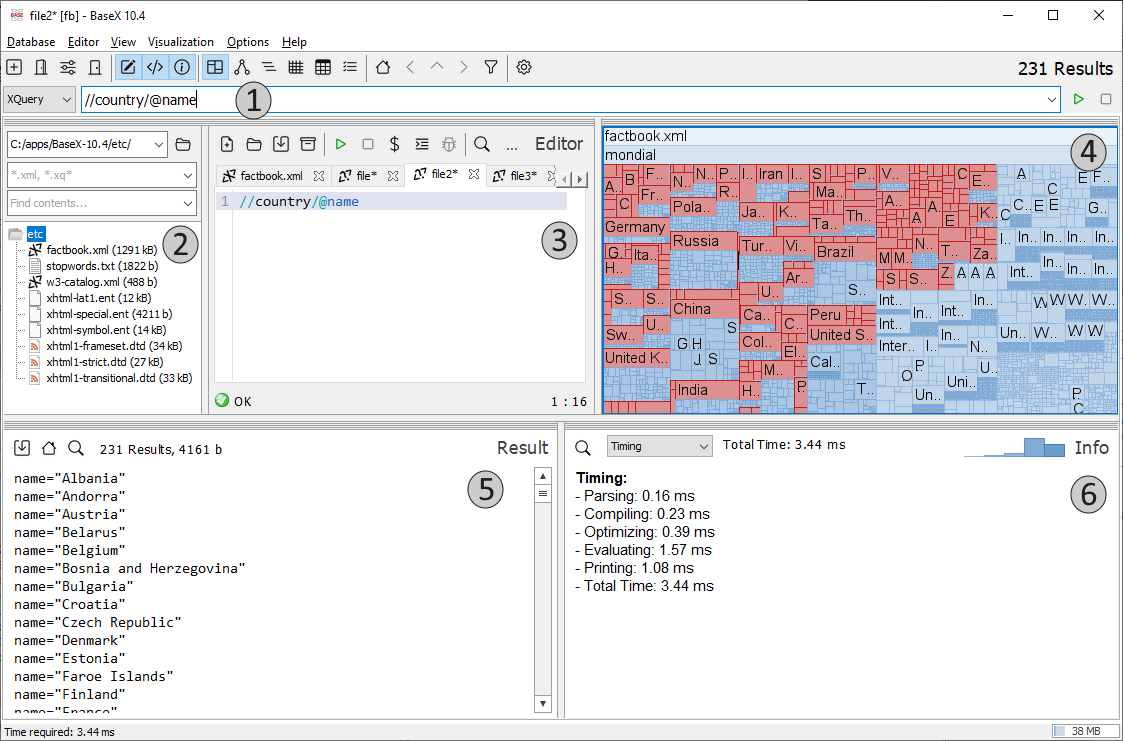Image resolution: width=1123 pixels, height=741 pixels.
Task: Open the database Properties sliders icon
Action: click(x=68, y=68)
